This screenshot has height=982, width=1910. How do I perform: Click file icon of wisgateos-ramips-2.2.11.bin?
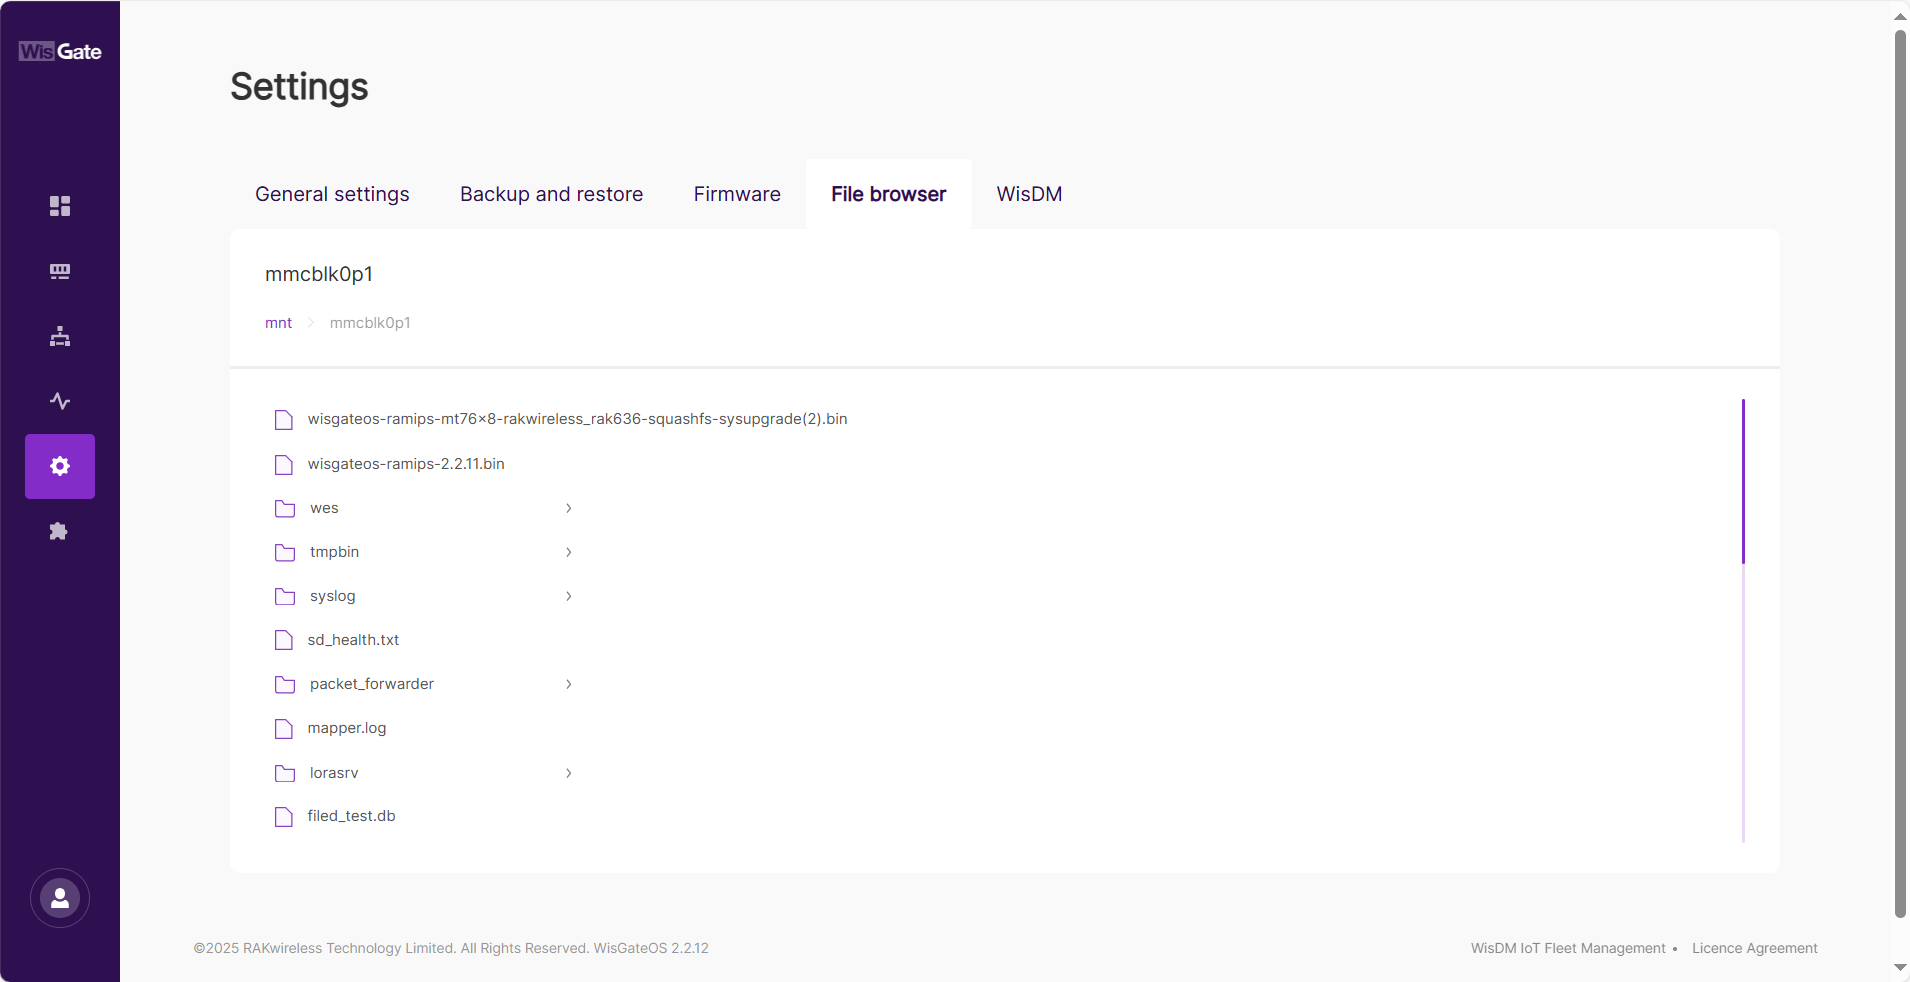tap(284, 464)
